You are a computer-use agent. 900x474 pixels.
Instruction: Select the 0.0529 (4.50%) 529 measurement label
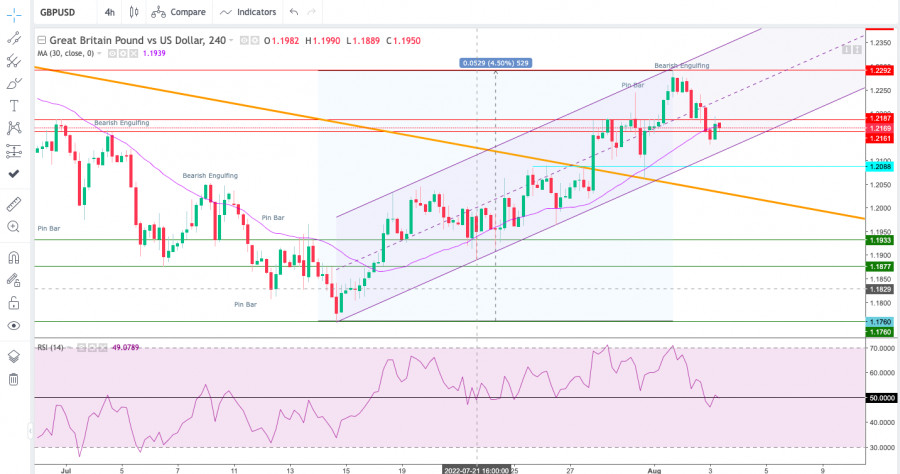tap(496, 63)
